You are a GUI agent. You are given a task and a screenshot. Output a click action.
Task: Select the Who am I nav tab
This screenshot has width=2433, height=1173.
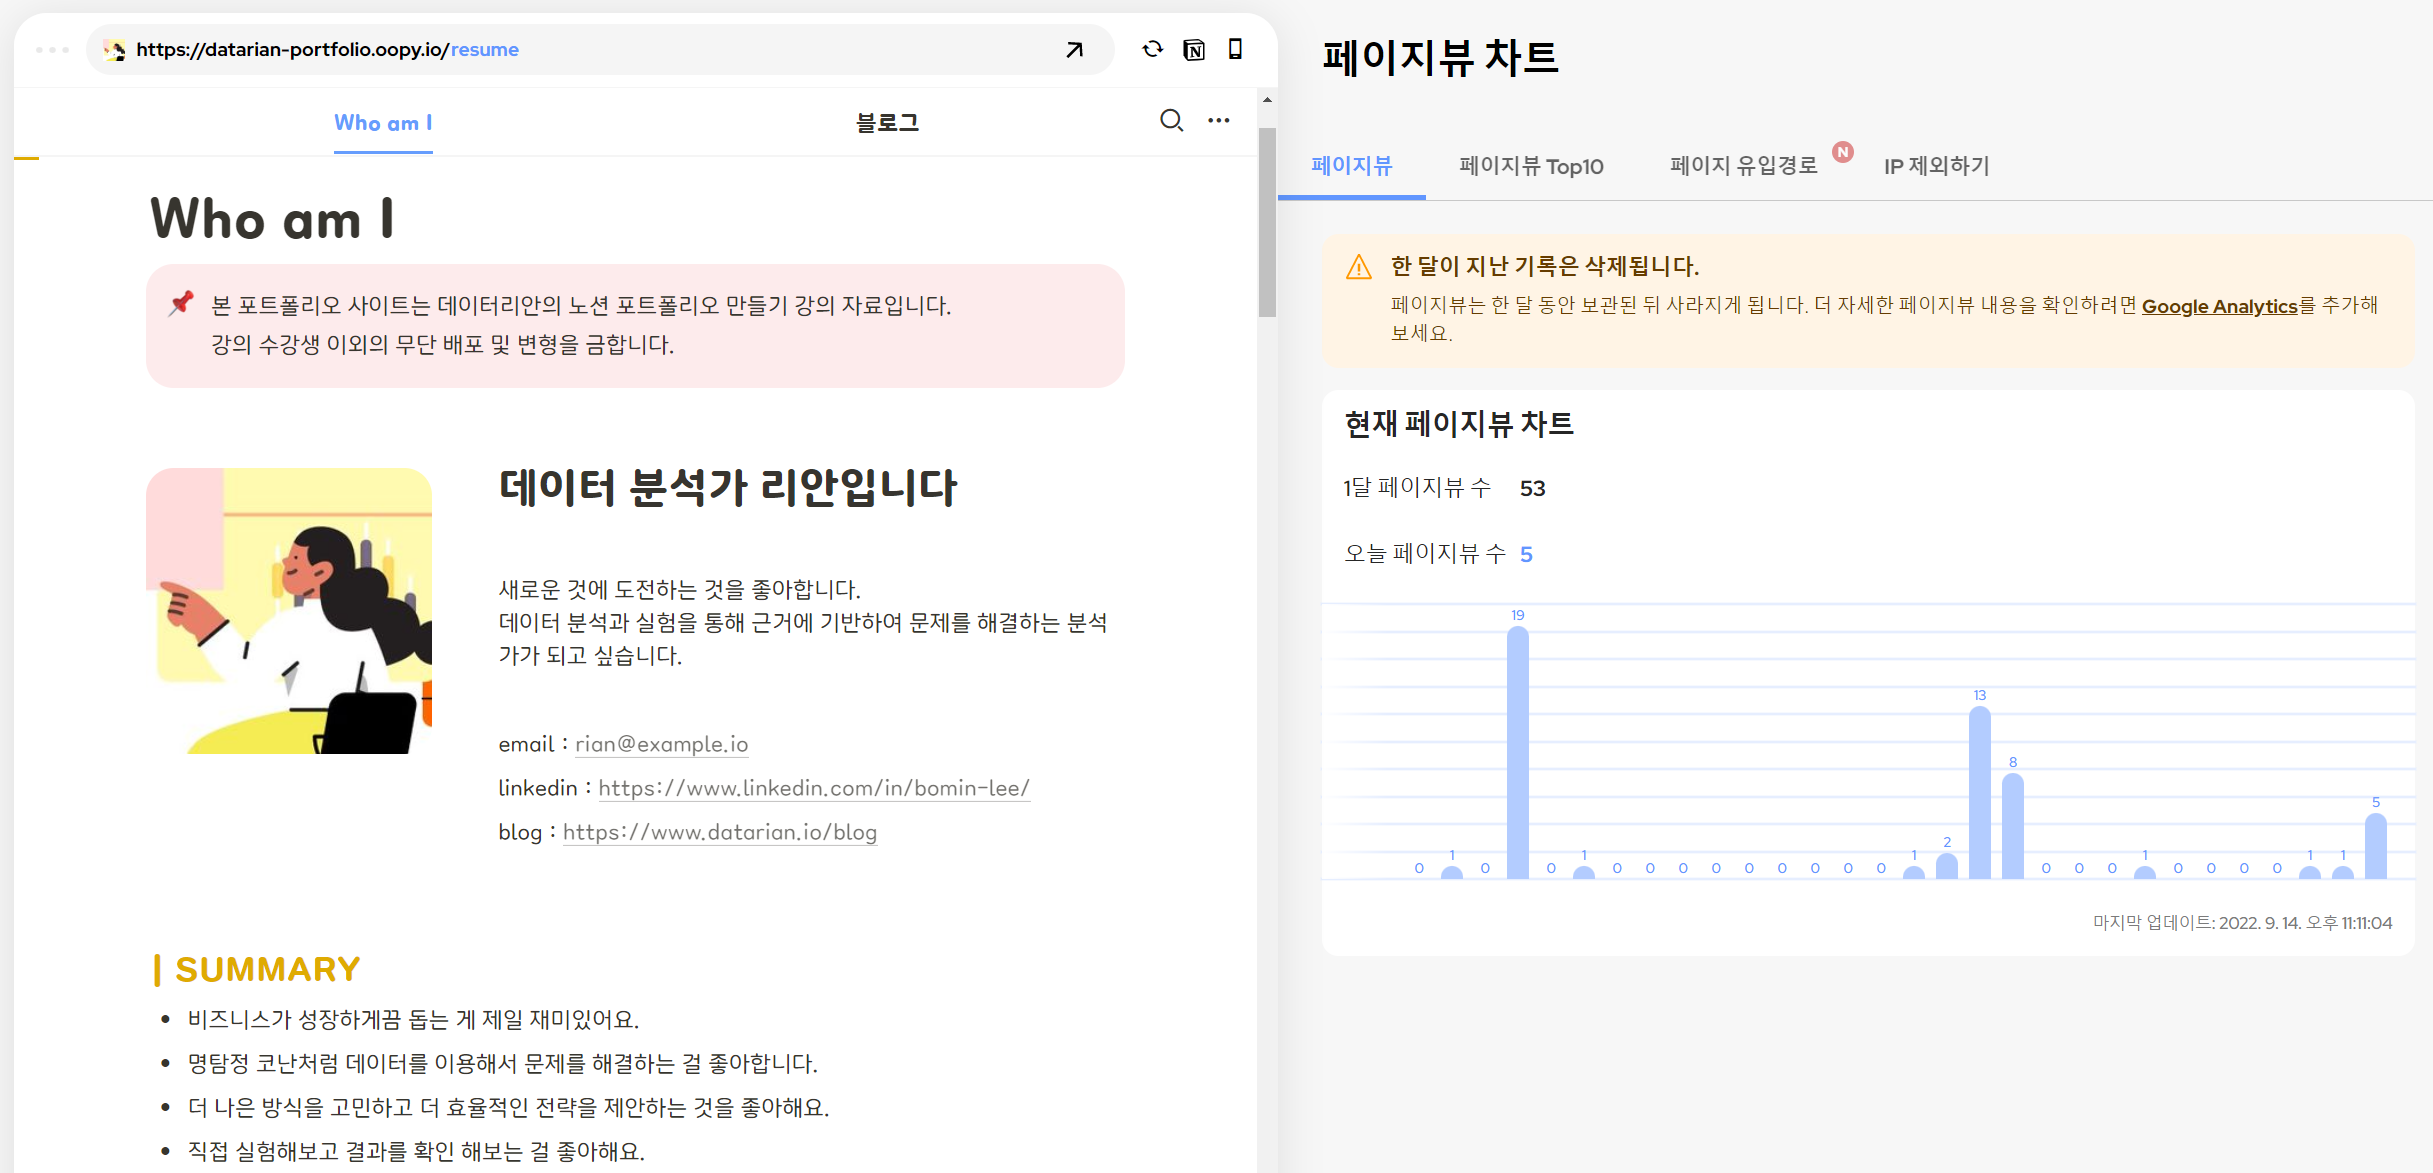coord(383,123)
